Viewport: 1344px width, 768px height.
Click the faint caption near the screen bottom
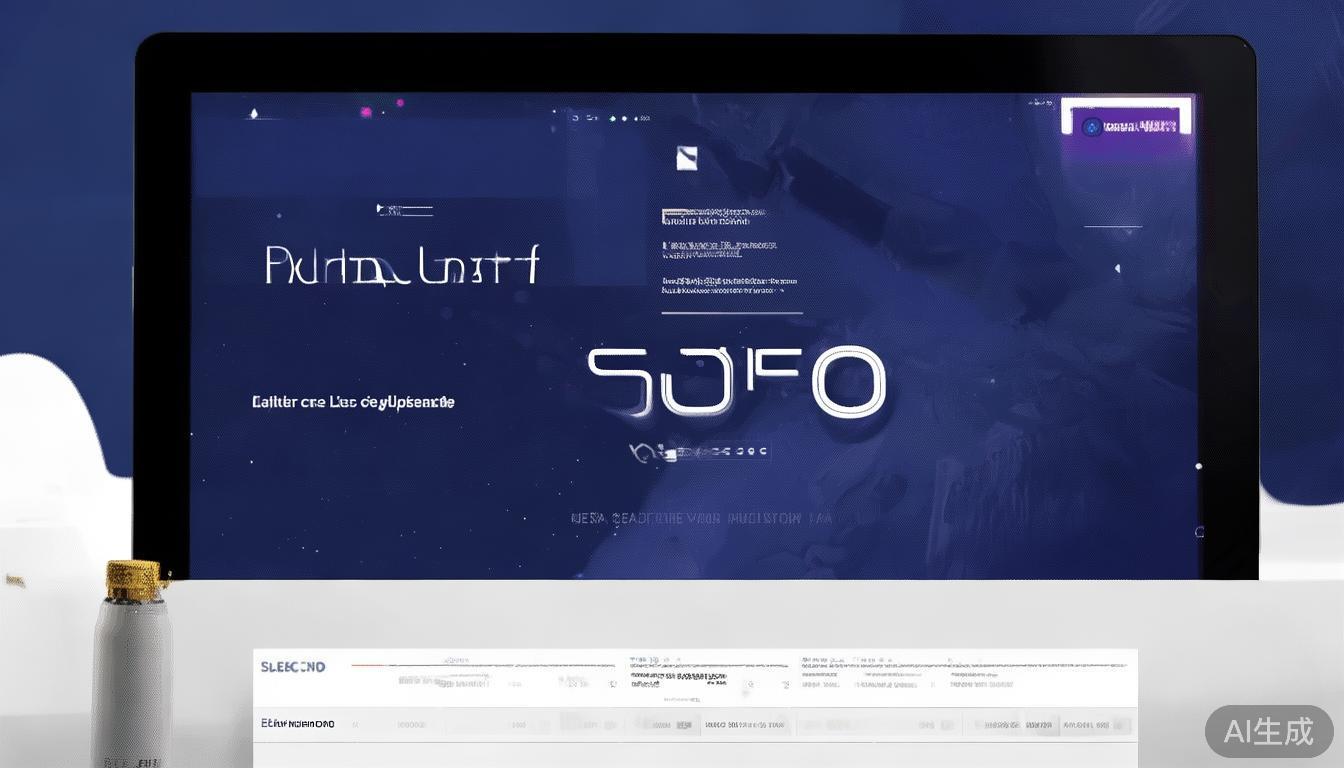coord(700,518)
